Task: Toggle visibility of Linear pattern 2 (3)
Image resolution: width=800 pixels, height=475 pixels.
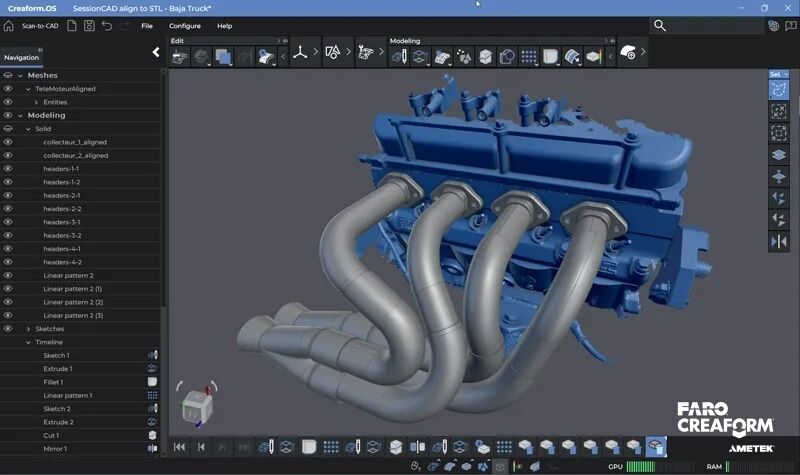Action: pos(8,315)
